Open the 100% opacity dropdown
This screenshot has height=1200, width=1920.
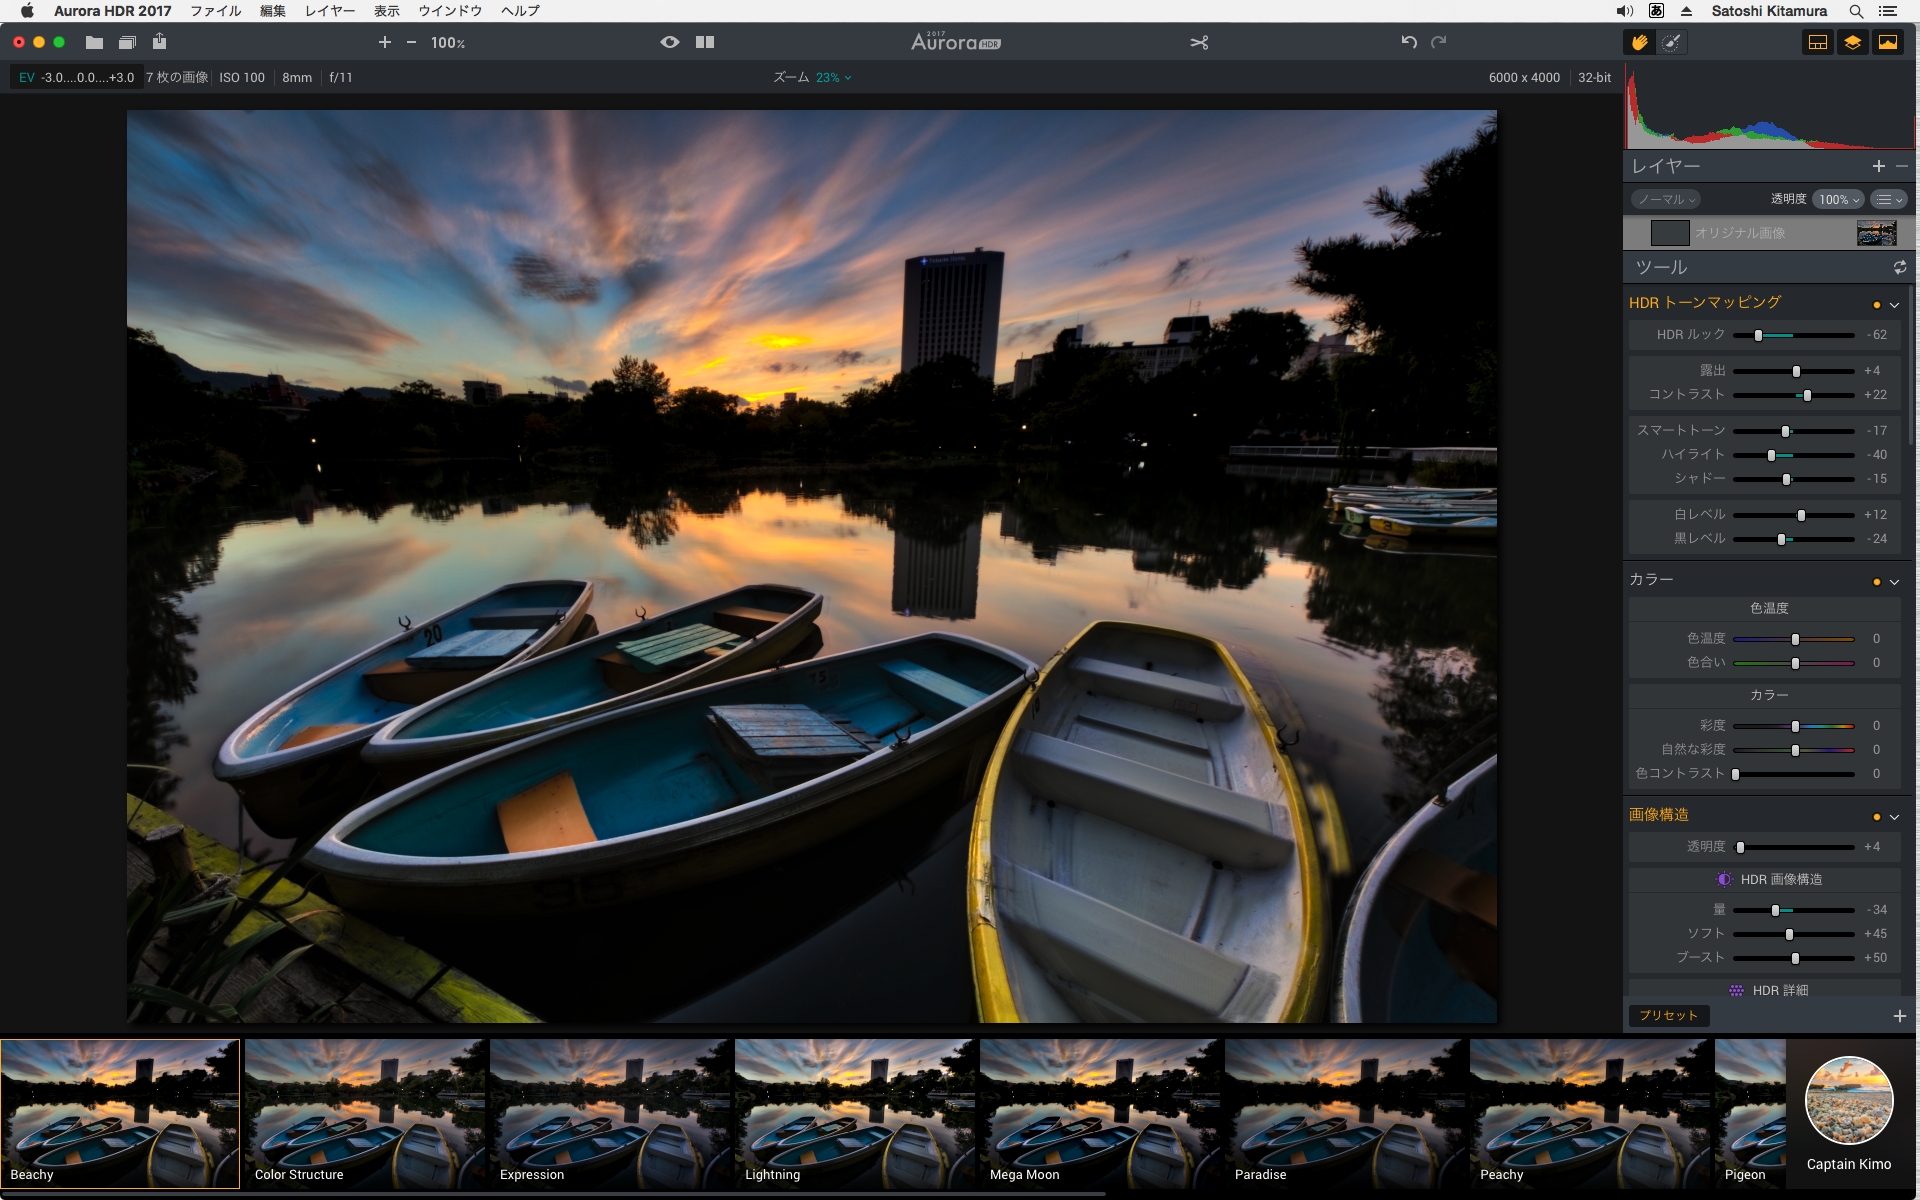click(1838, 199)
